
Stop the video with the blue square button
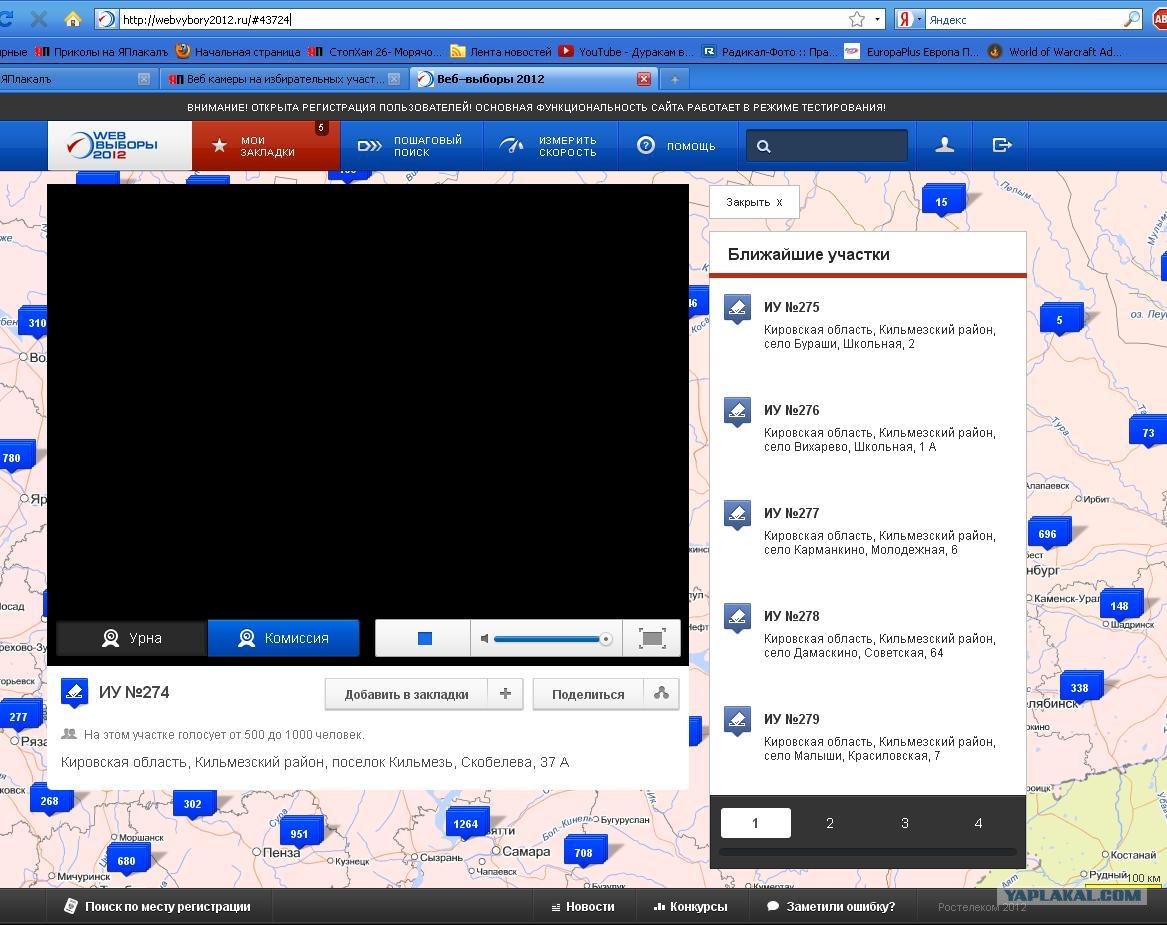(424, 638)
